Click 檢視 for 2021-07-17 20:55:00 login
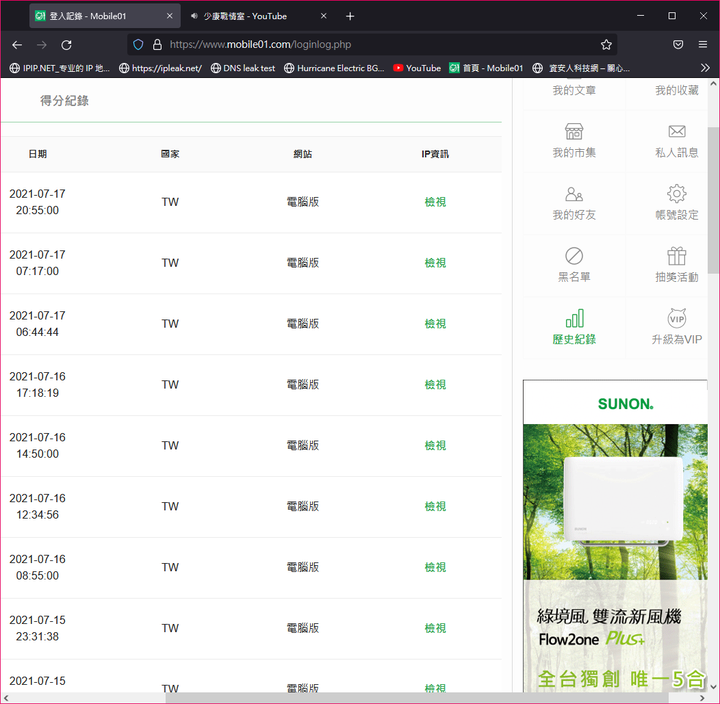Viewport: 720px width, 704px height. pyautogui.click(x=435, y=202)
